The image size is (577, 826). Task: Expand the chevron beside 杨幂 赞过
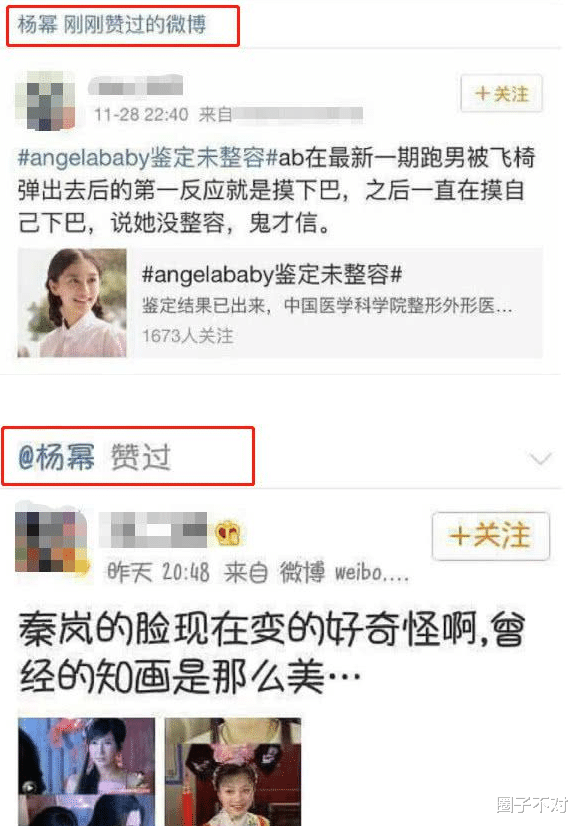click(x=541, y=458)
